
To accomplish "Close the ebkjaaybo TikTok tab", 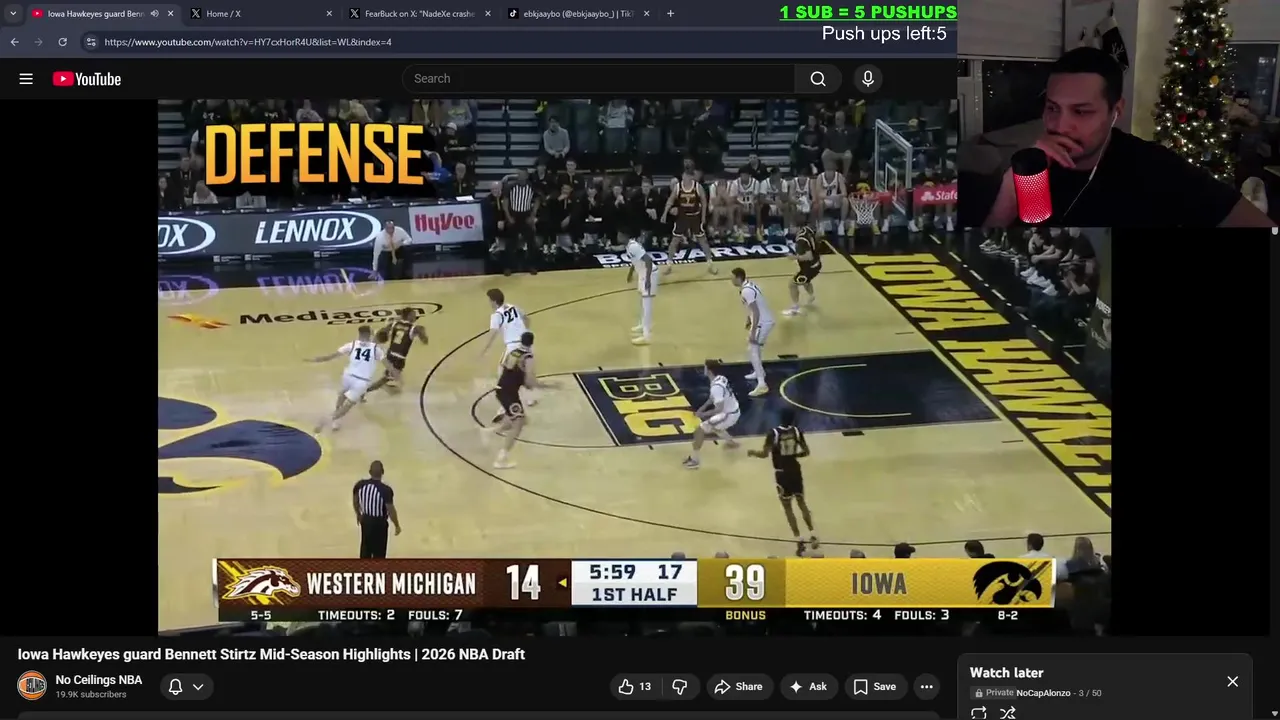I will [x=646, y=14].
